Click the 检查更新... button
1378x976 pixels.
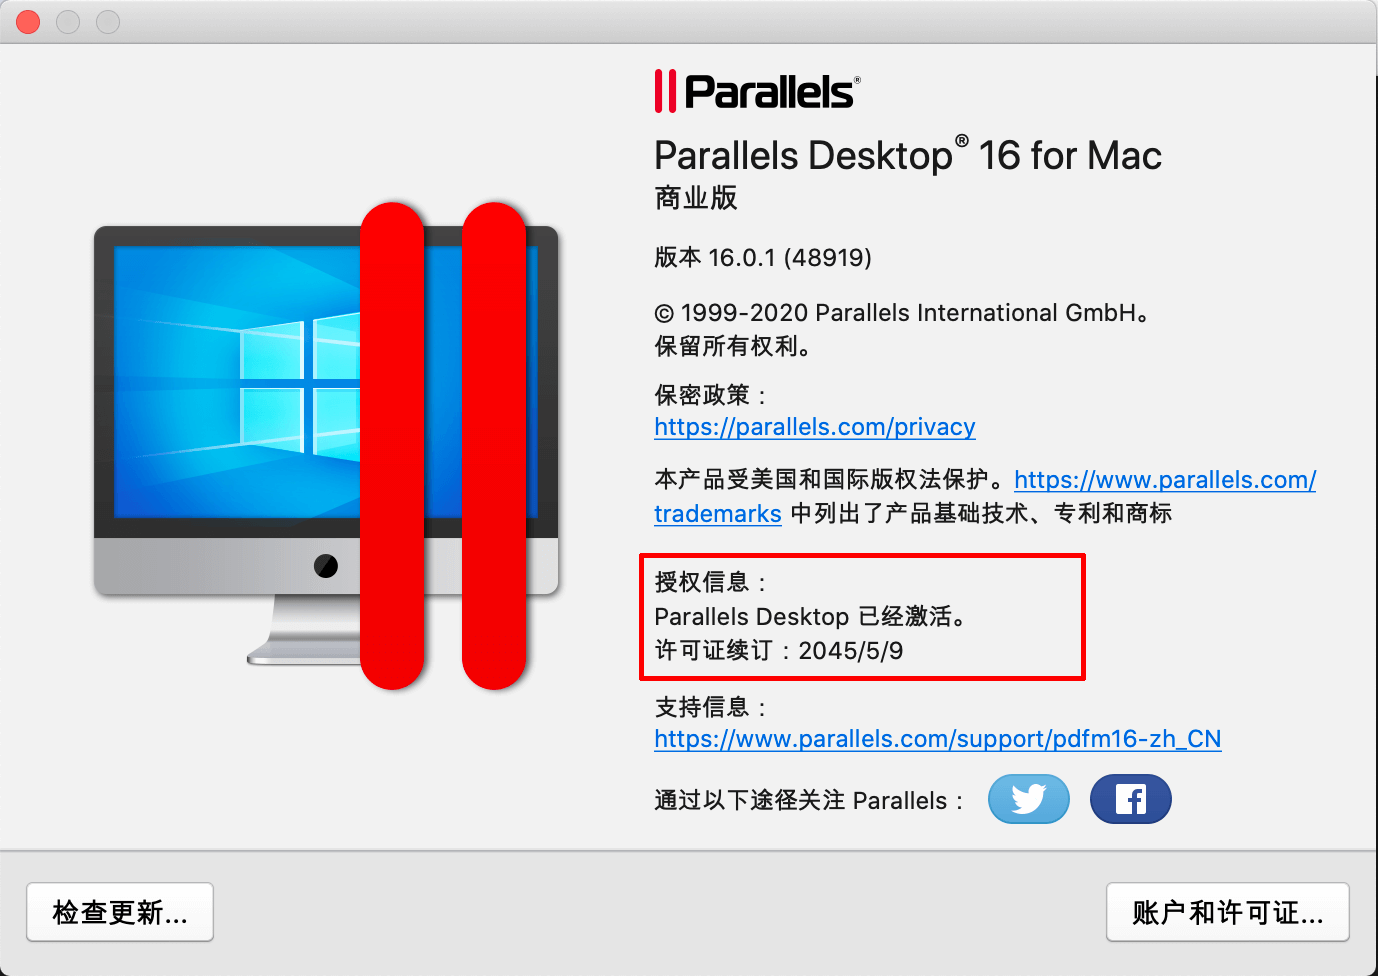120,912
